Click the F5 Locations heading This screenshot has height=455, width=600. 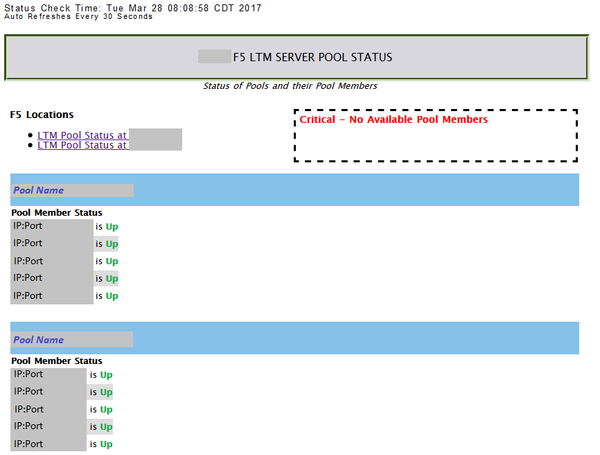click(x=42, y=114)
